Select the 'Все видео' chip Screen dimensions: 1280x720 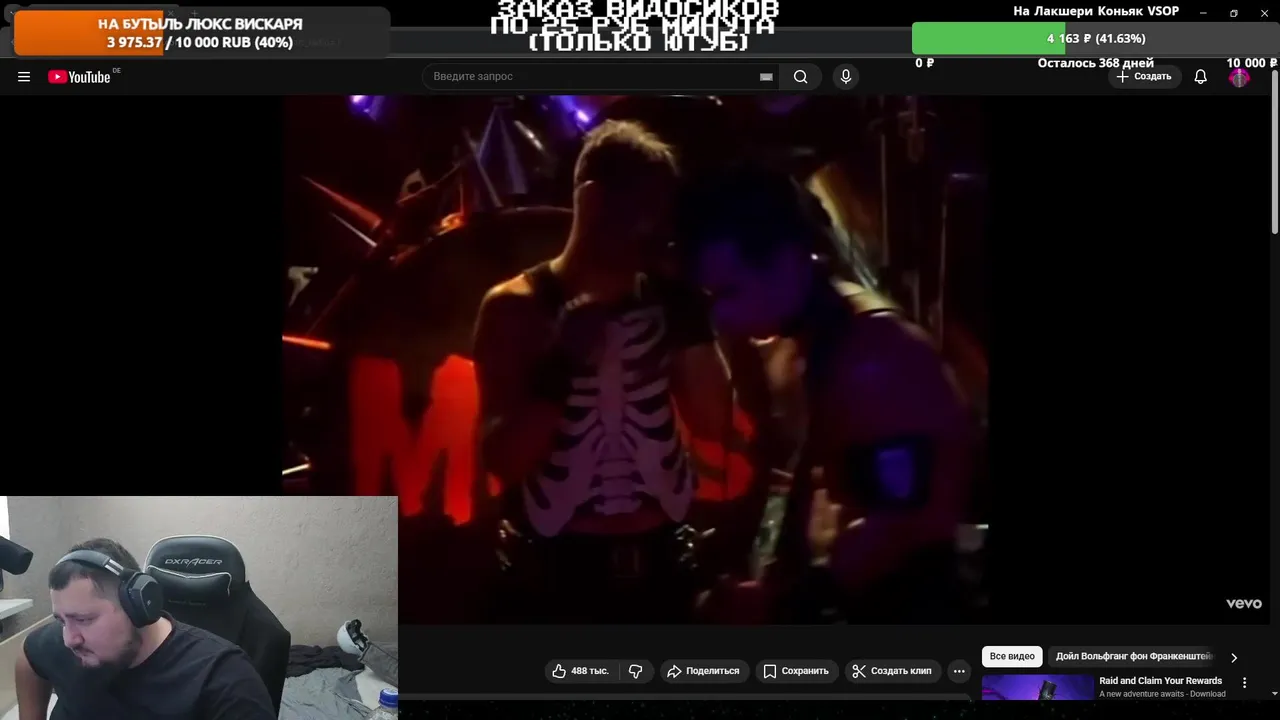1012,657
